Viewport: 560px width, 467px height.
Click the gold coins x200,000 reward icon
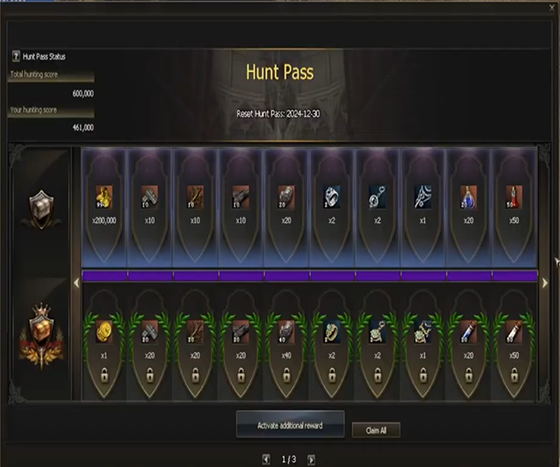(x=104, y=197)
